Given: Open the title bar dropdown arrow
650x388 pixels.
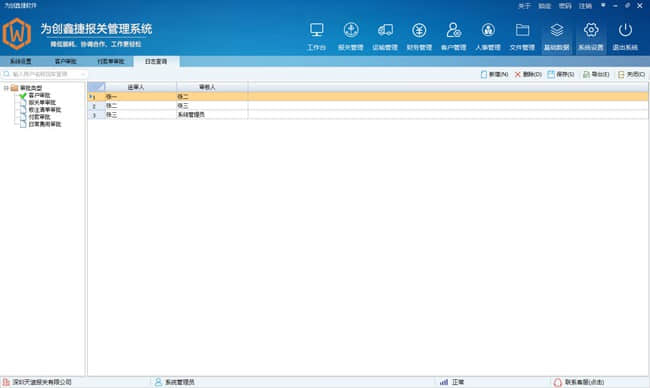Looking at the screenshot, I should tap(603, 5).
